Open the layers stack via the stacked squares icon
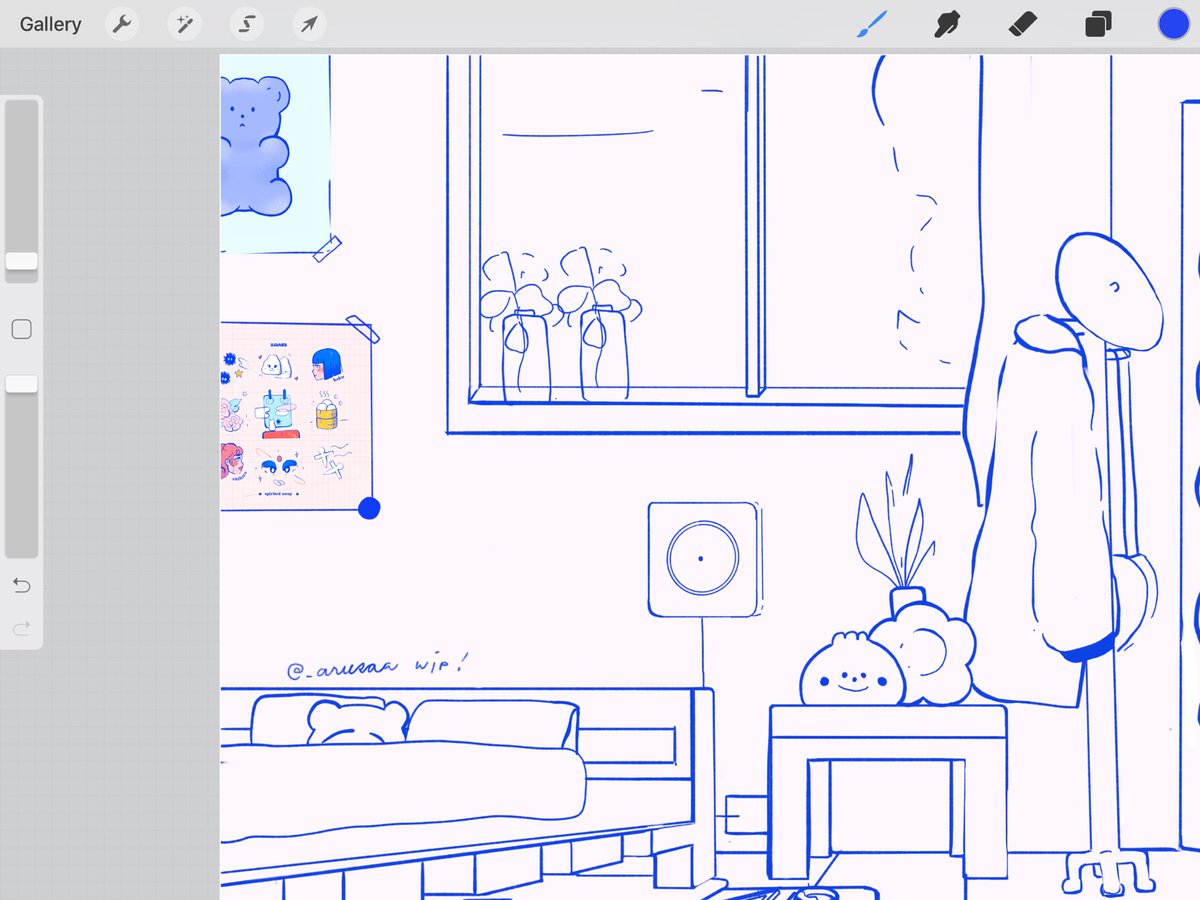The width and height of the screenshot is (1200, 900). 1097,24
